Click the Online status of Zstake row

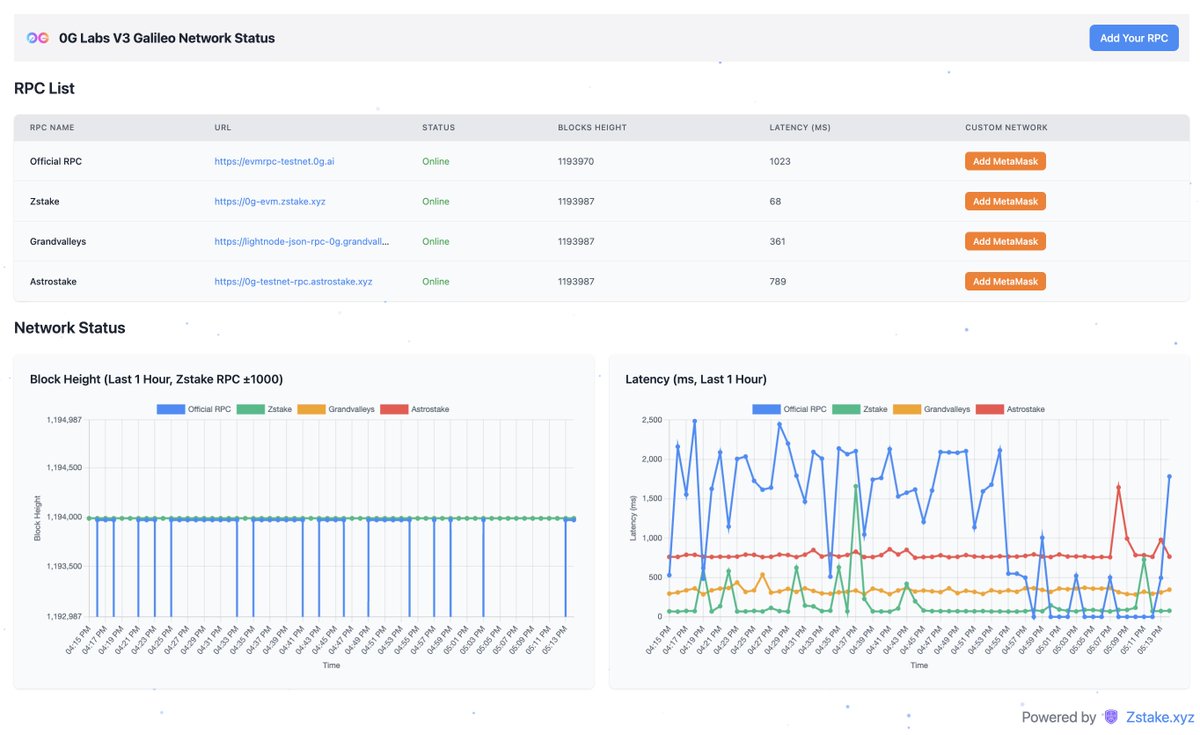tap(435, 201)
